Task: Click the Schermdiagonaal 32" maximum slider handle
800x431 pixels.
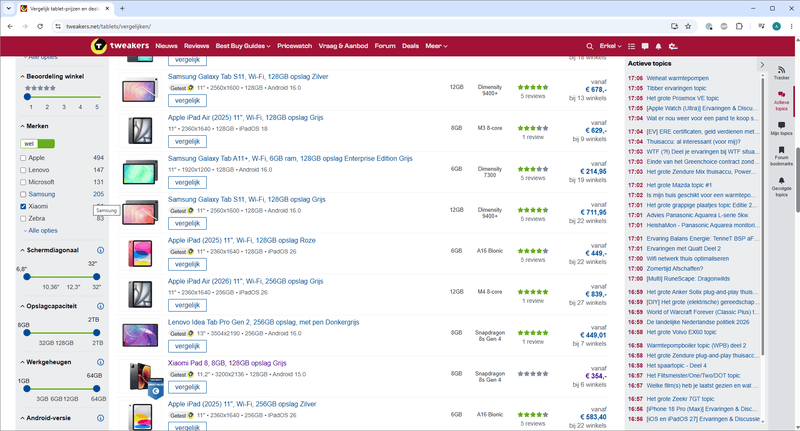Action: (96, 276)
